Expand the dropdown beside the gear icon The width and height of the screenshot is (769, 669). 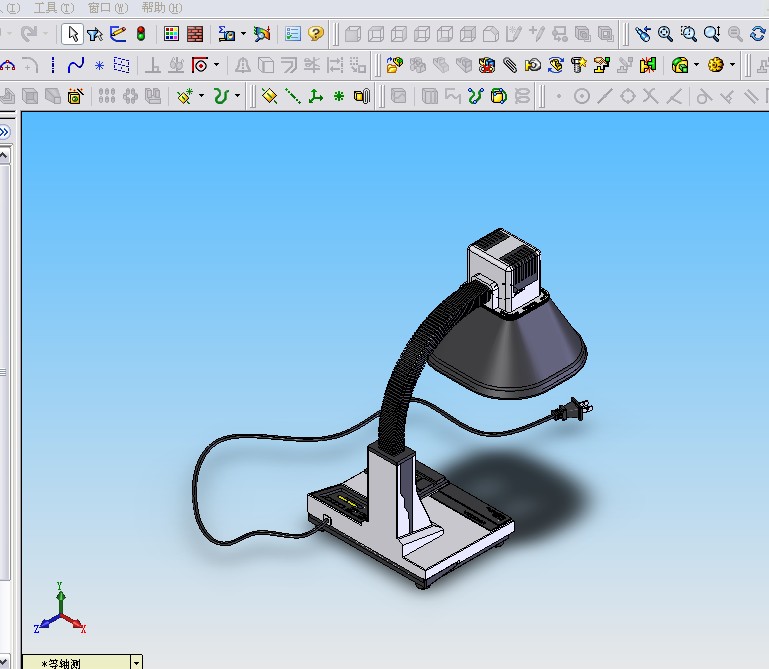(x=732, y=65)
